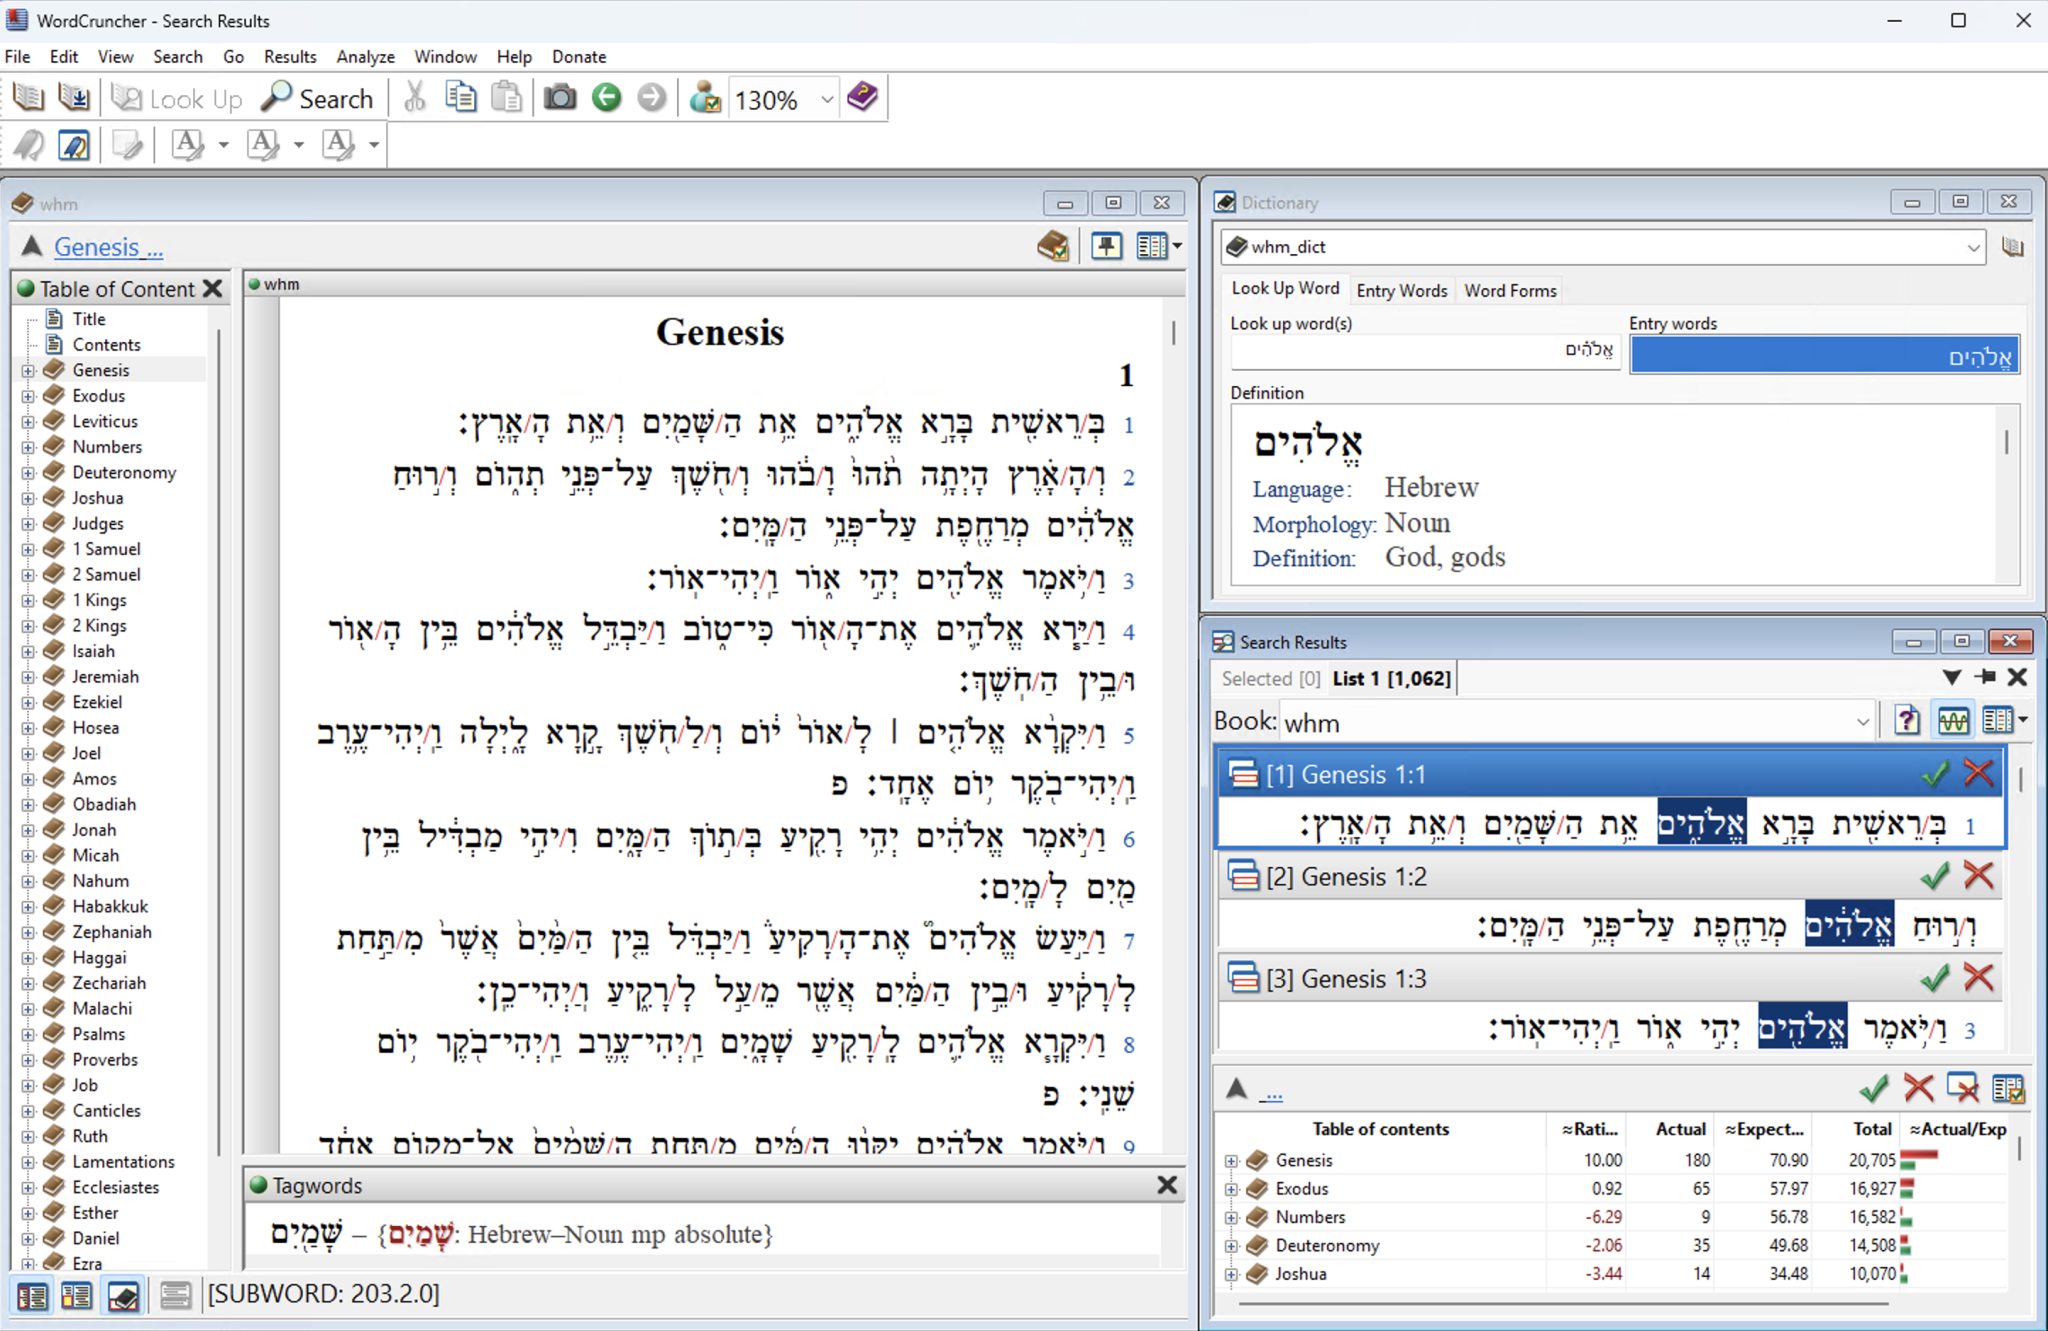Viewport: 2048px width, 1331px height.
Task: Click the camera screenshot tool in the toolbar
Action: coord(560,97)
